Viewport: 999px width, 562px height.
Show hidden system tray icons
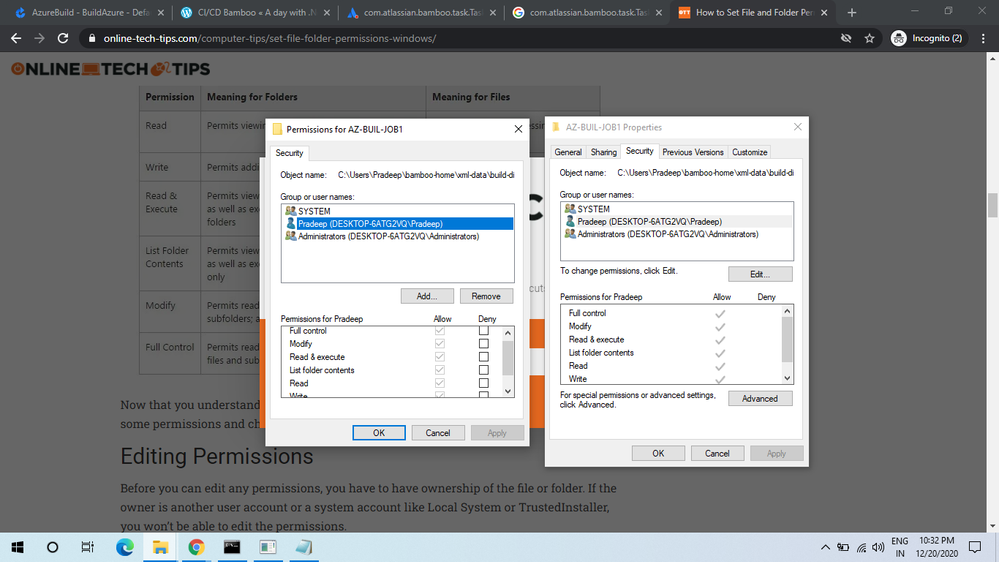(x=825, y=547)
